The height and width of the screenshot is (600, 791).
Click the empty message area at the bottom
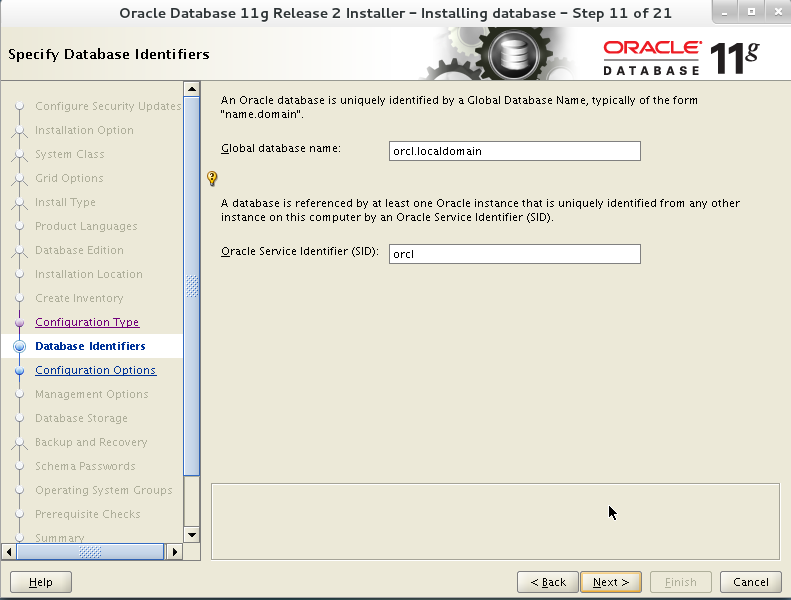click(495, 522)
